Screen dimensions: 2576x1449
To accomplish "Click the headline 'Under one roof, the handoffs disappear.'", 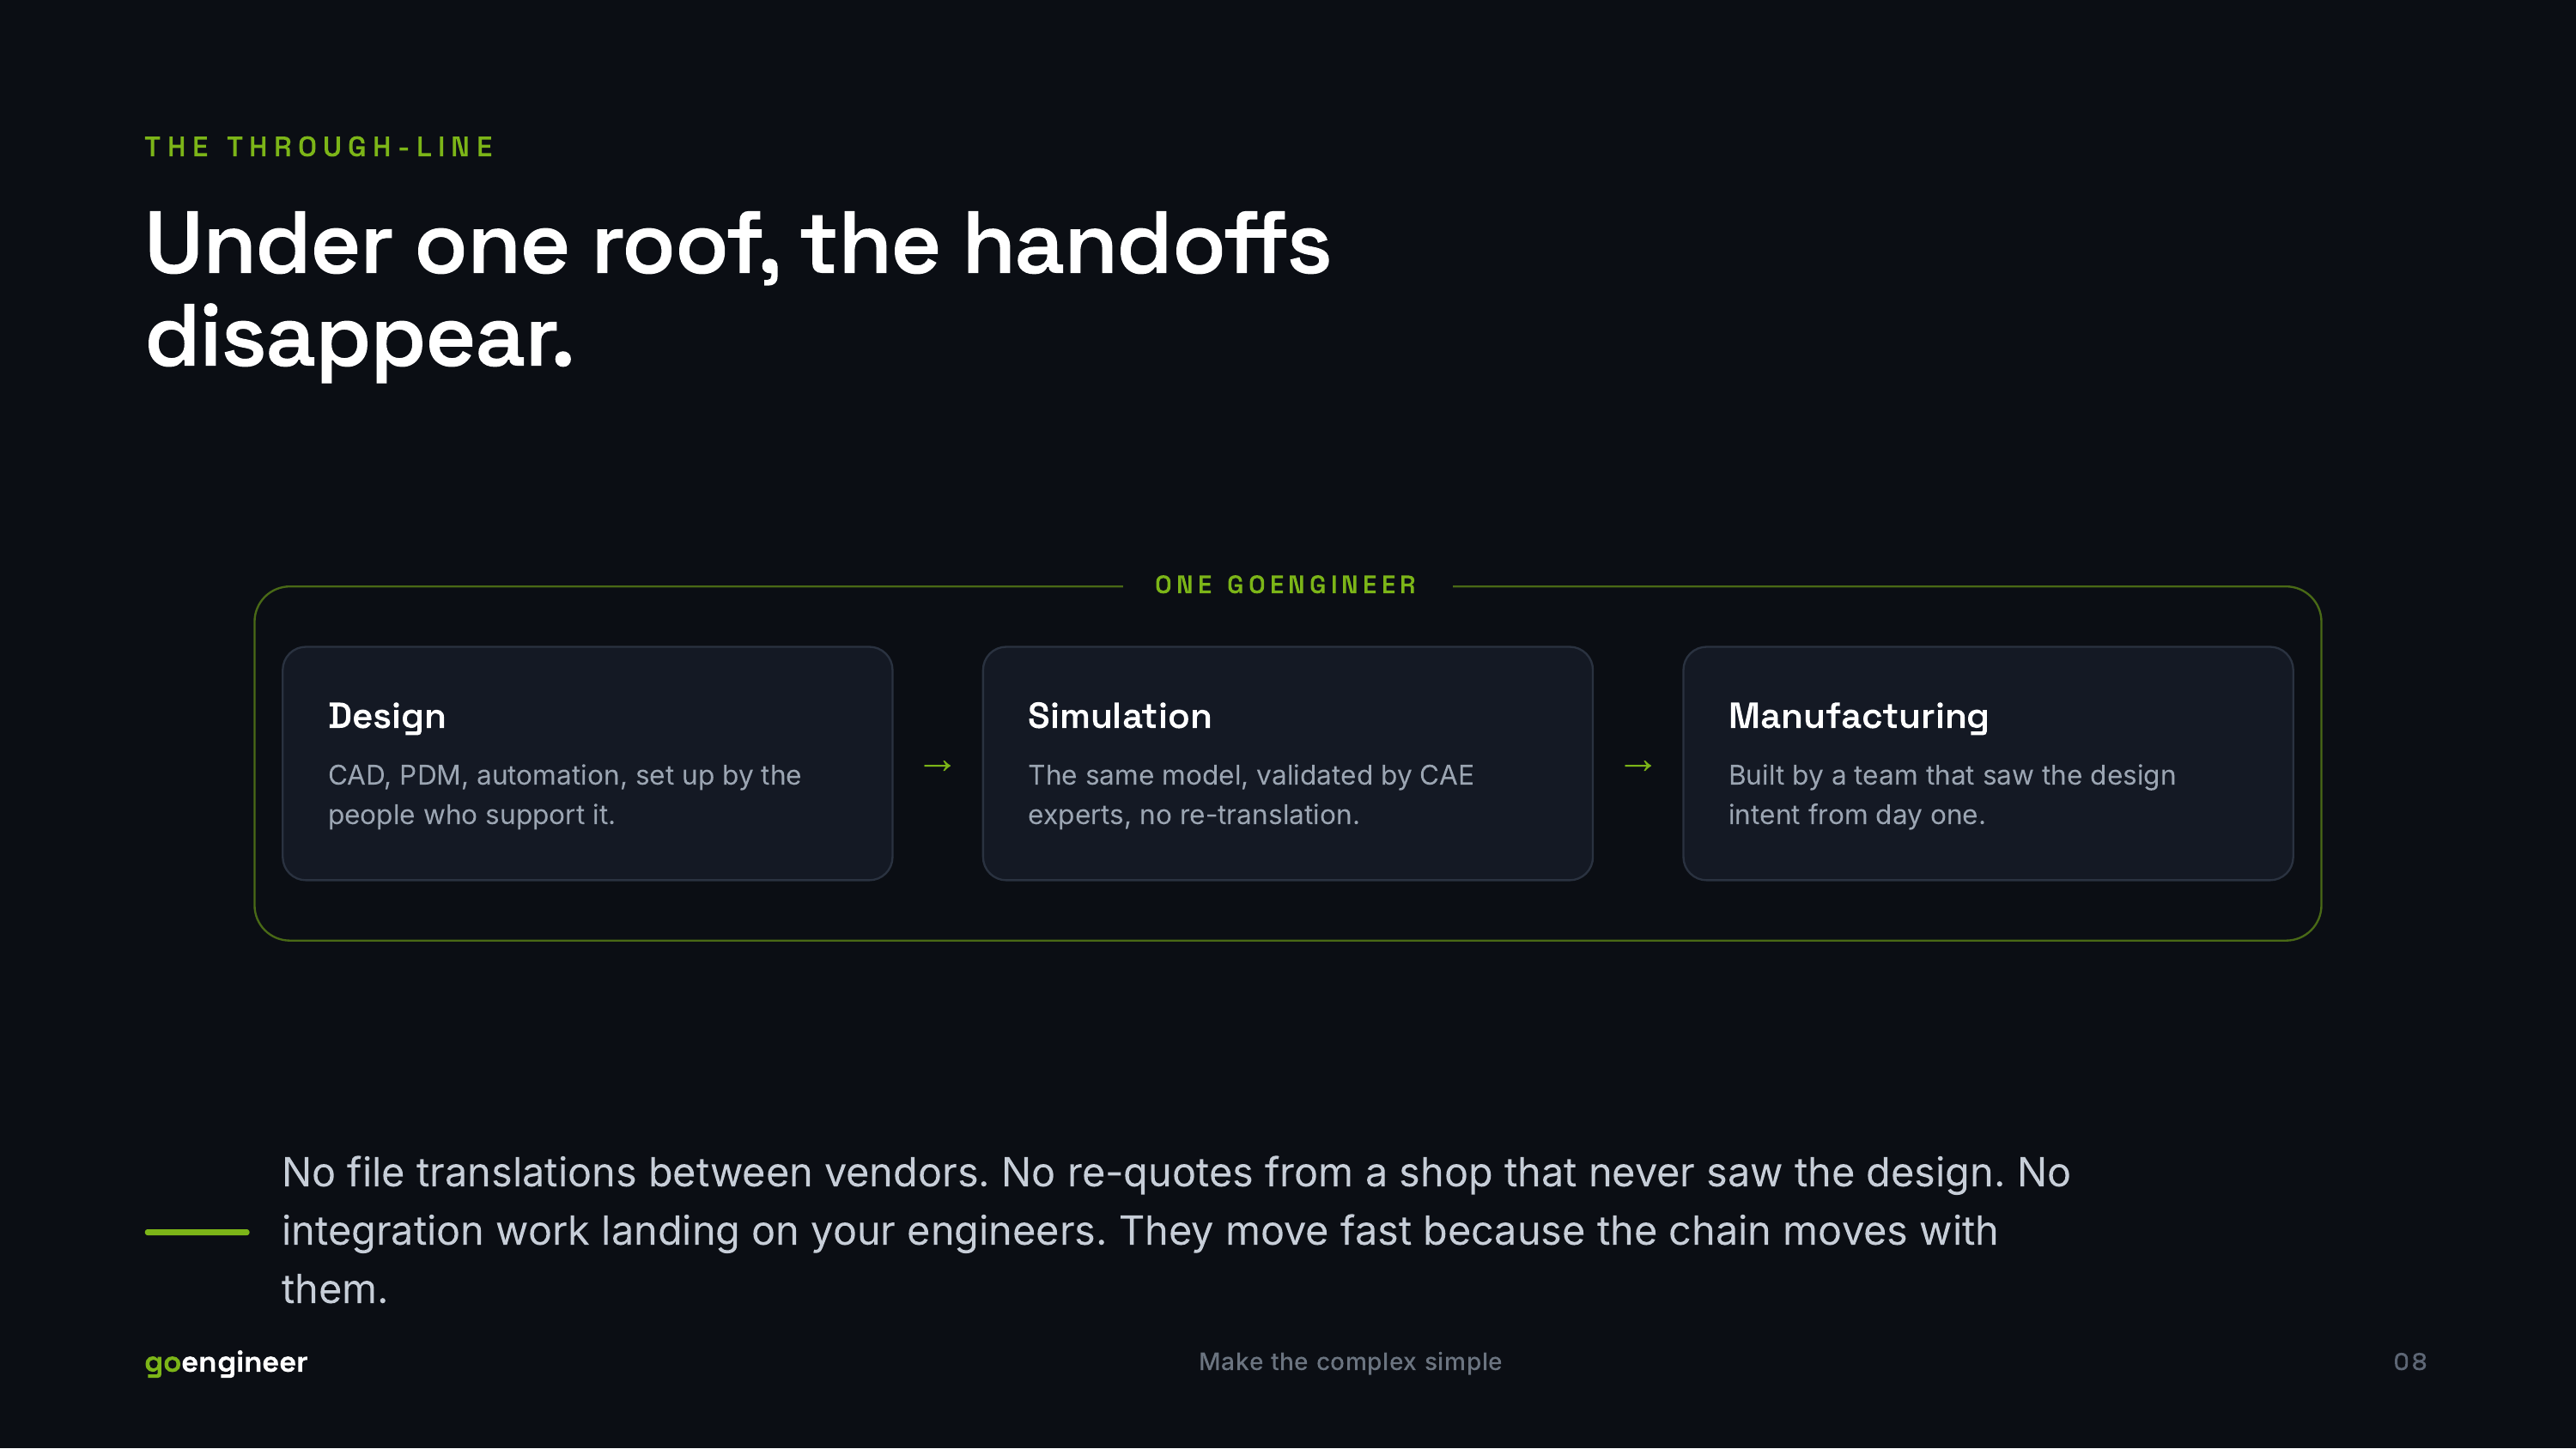I will coord(737,290).
